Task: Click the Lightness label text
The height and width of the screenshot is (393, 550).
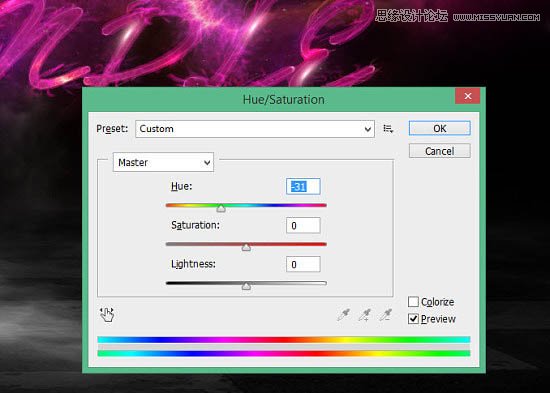Action: [193, 264]
